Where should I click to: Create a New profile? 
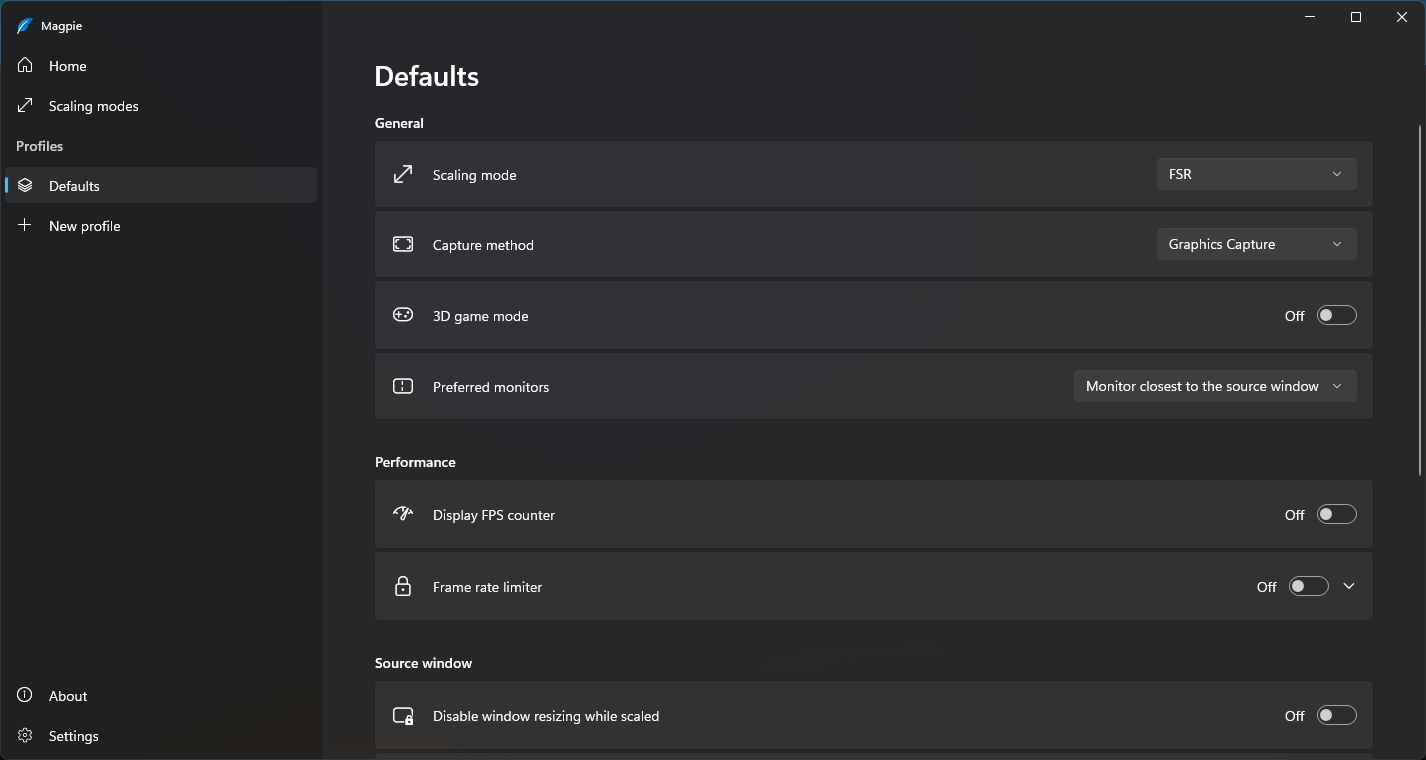click(x=84, y=226)
